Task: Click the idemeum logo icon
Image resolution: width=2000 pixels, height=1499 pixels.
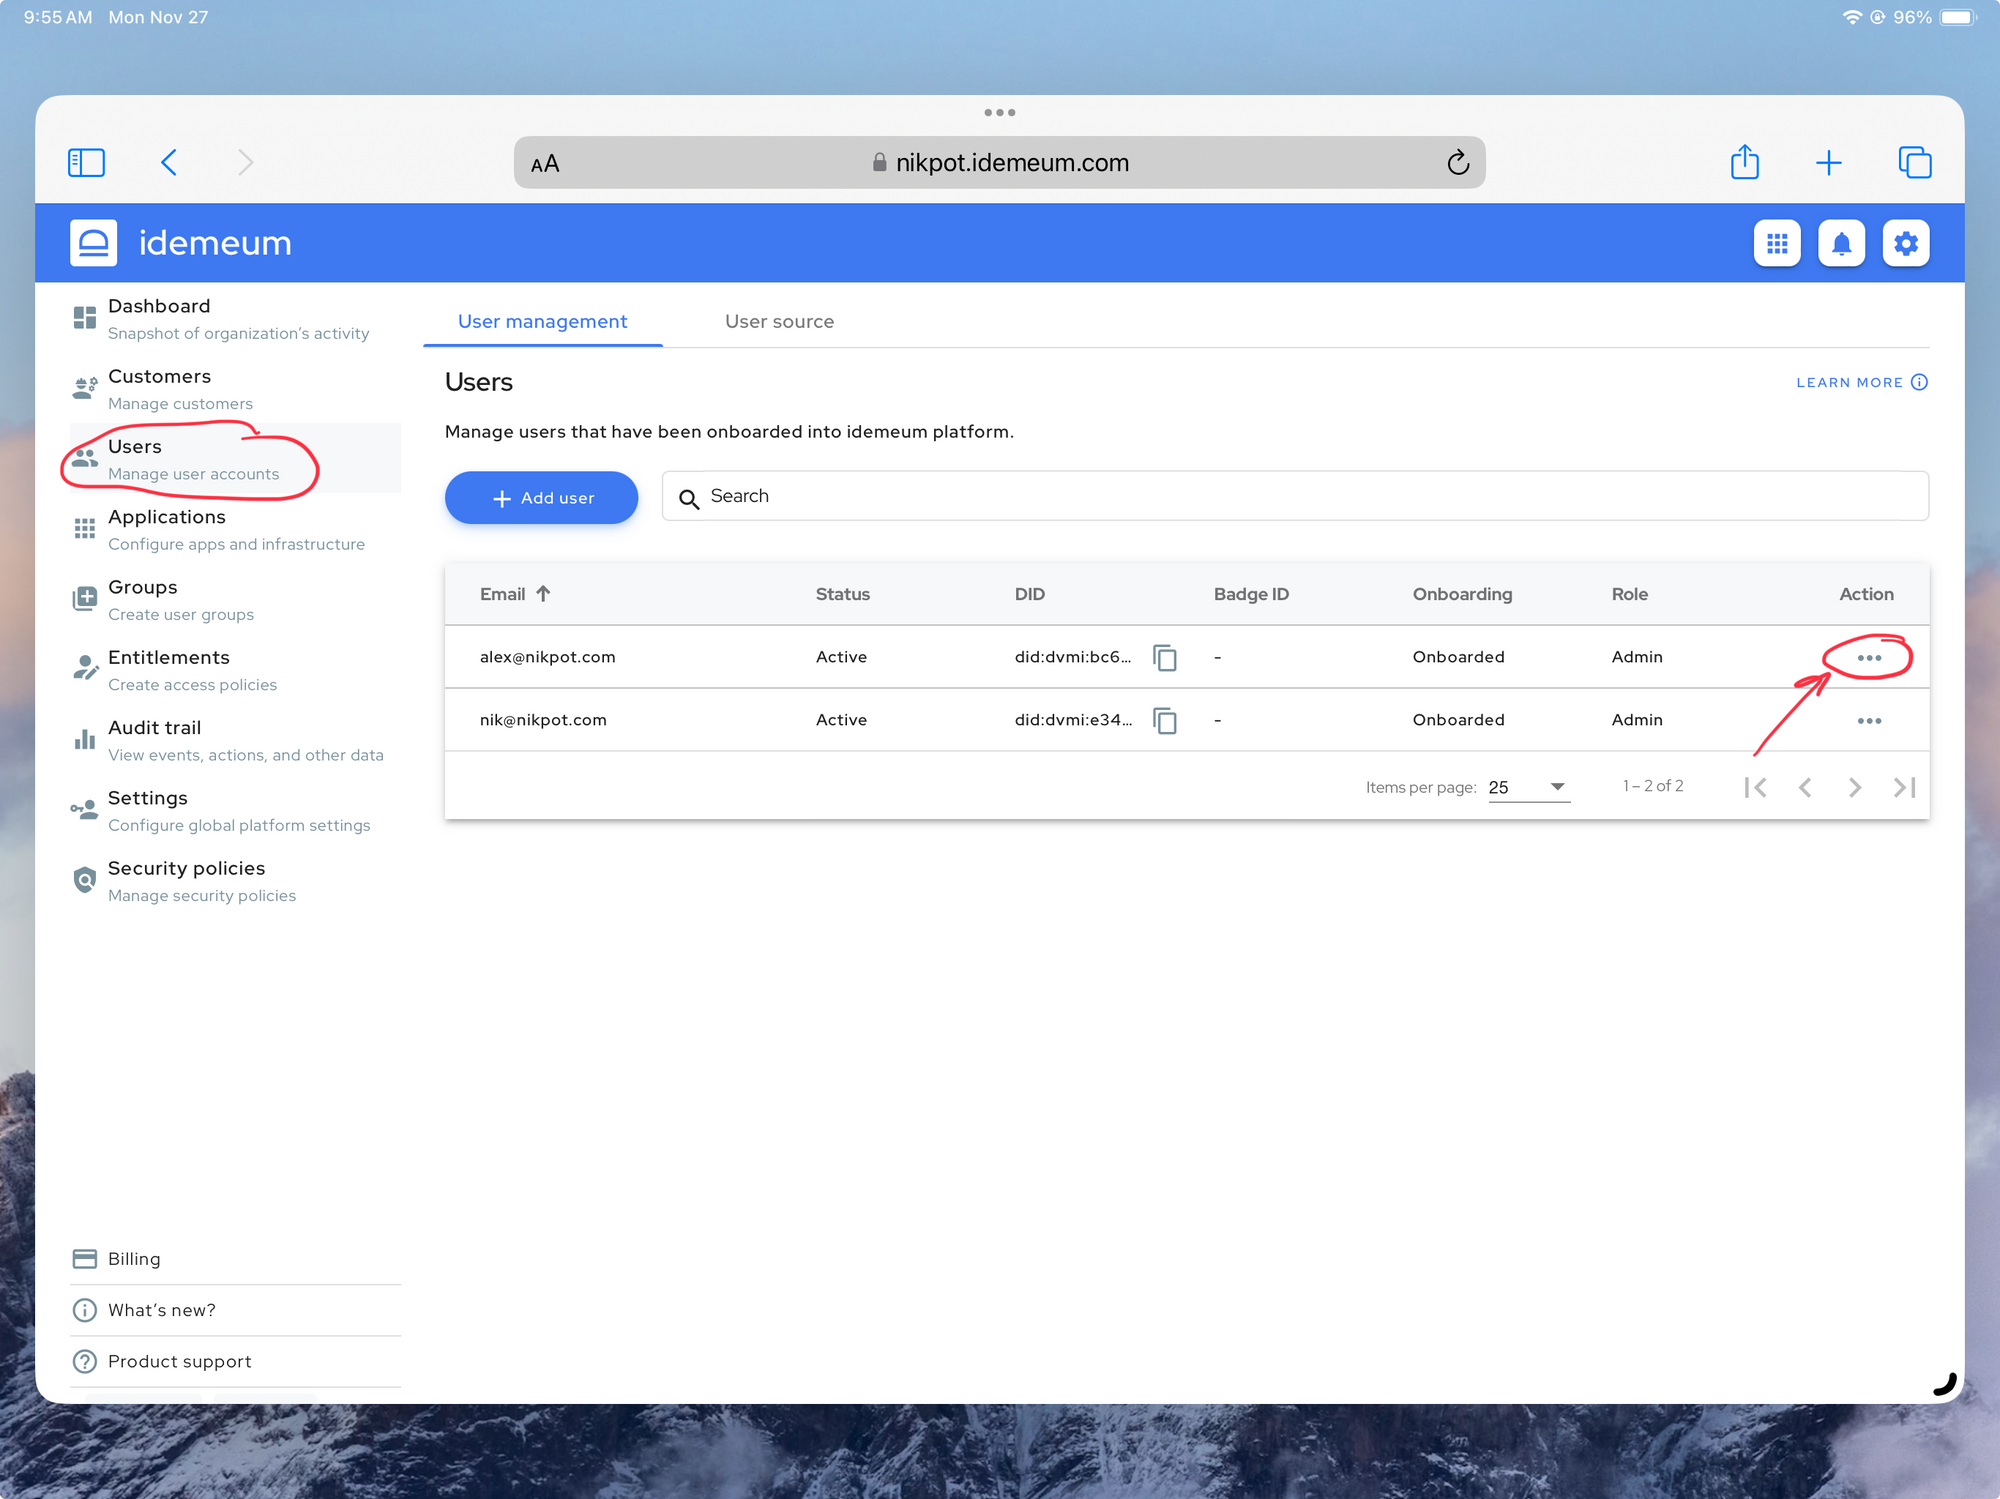Action: pyautogui.click(x=94, y=243)
